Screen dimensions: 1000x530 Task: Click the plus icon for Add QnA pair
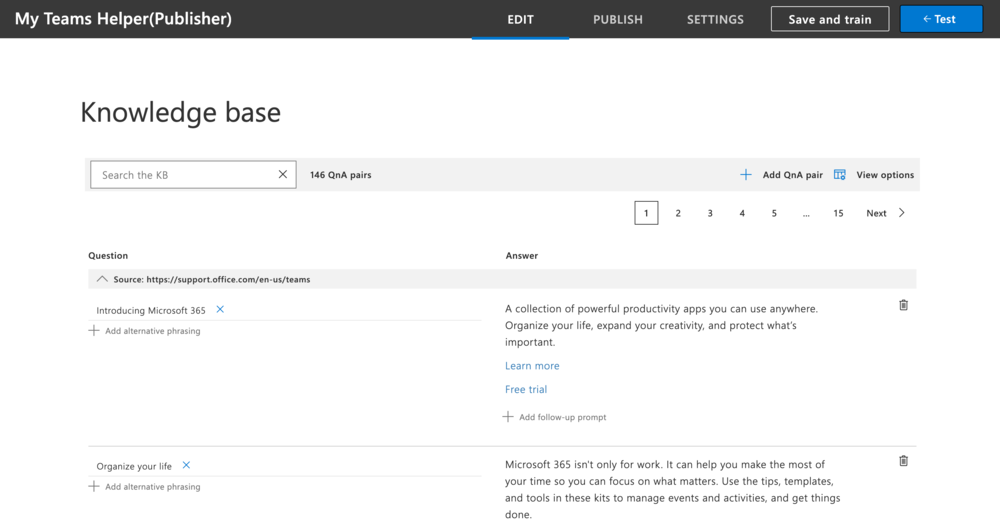click(746, 175)
